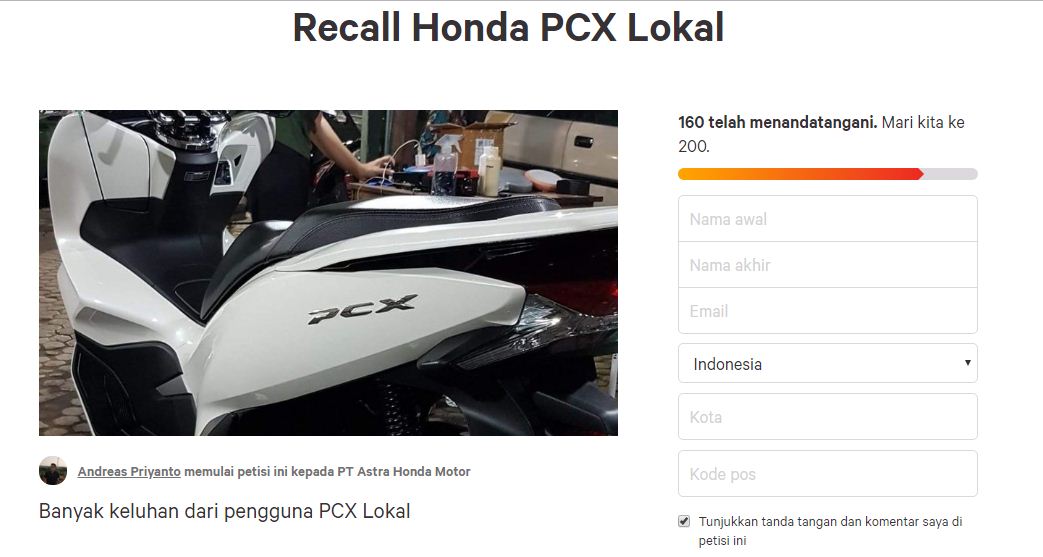Click the 'Mari kita ke 200' goal text

821,134
